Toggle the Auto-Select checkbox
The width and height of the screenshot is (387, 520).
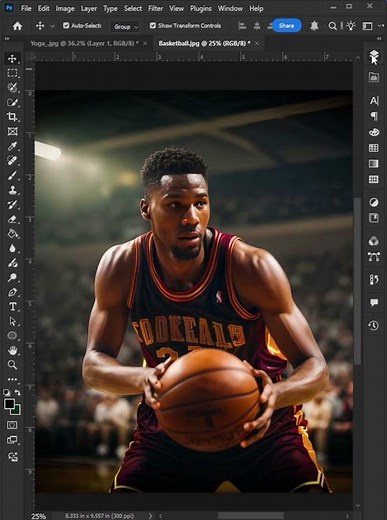pyautogui.click(x=66, y=26)
